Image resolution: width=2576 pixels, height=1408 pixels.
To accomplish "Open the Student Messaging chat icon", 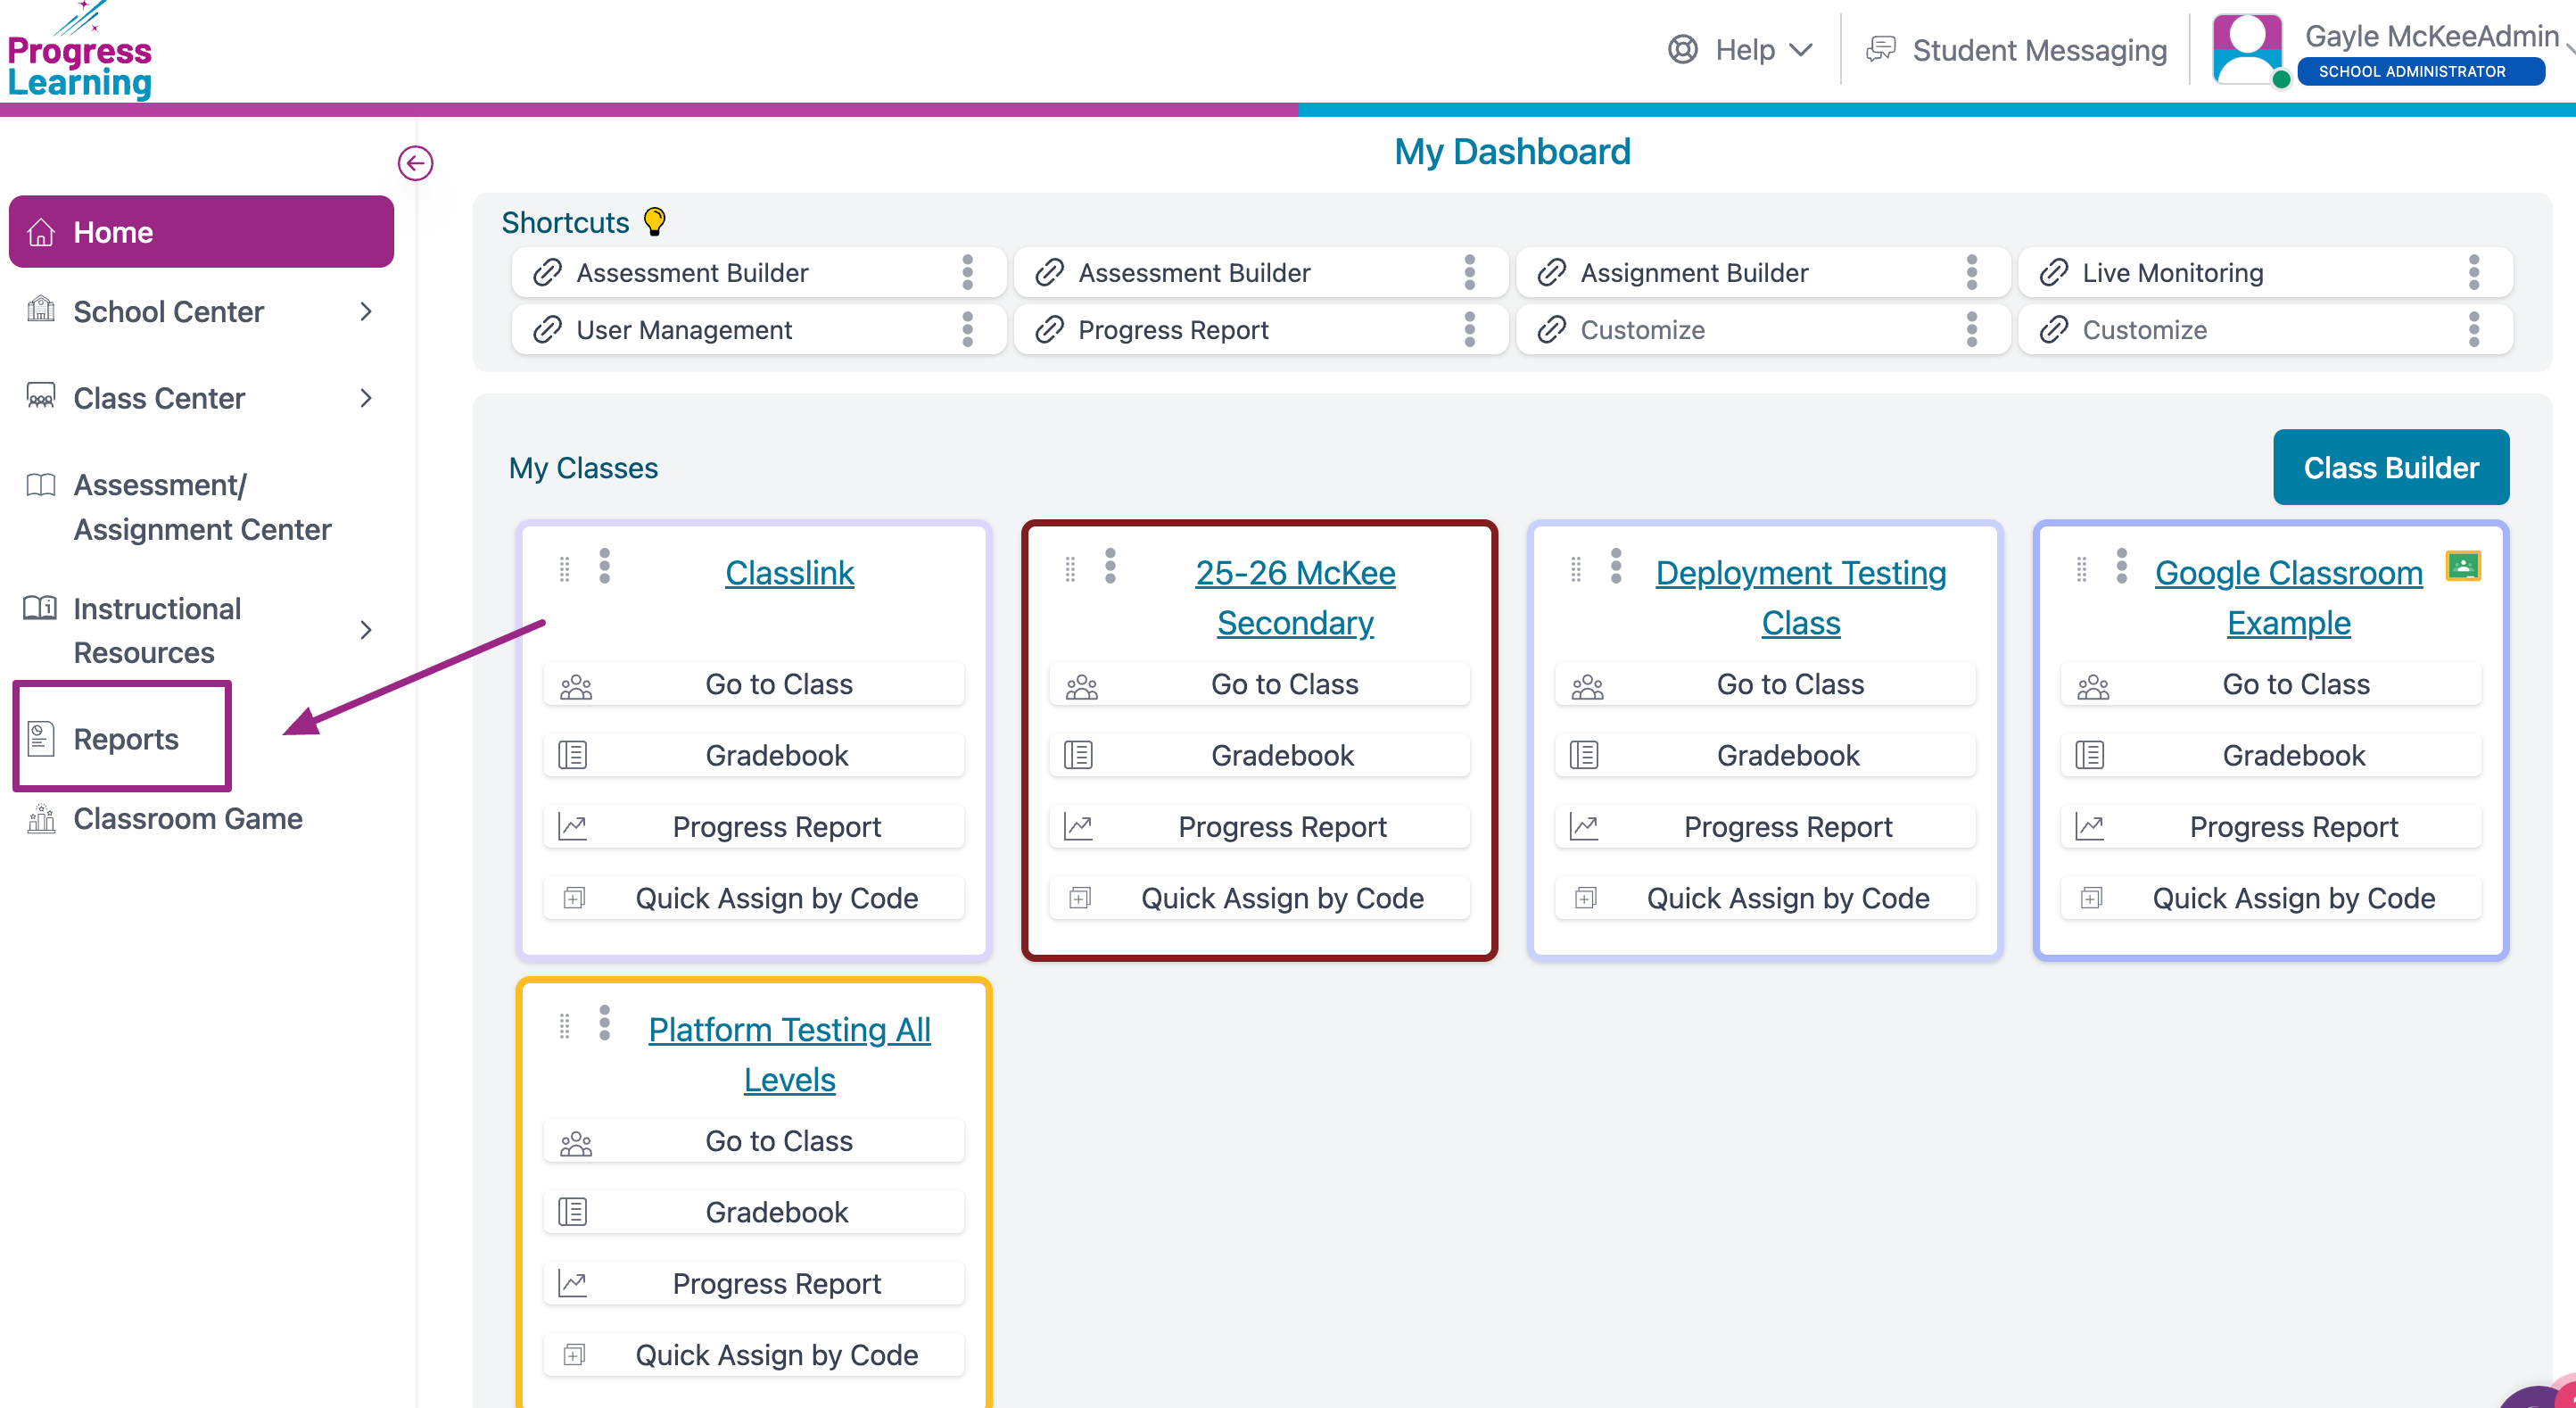I will [x=1881, y=50].
